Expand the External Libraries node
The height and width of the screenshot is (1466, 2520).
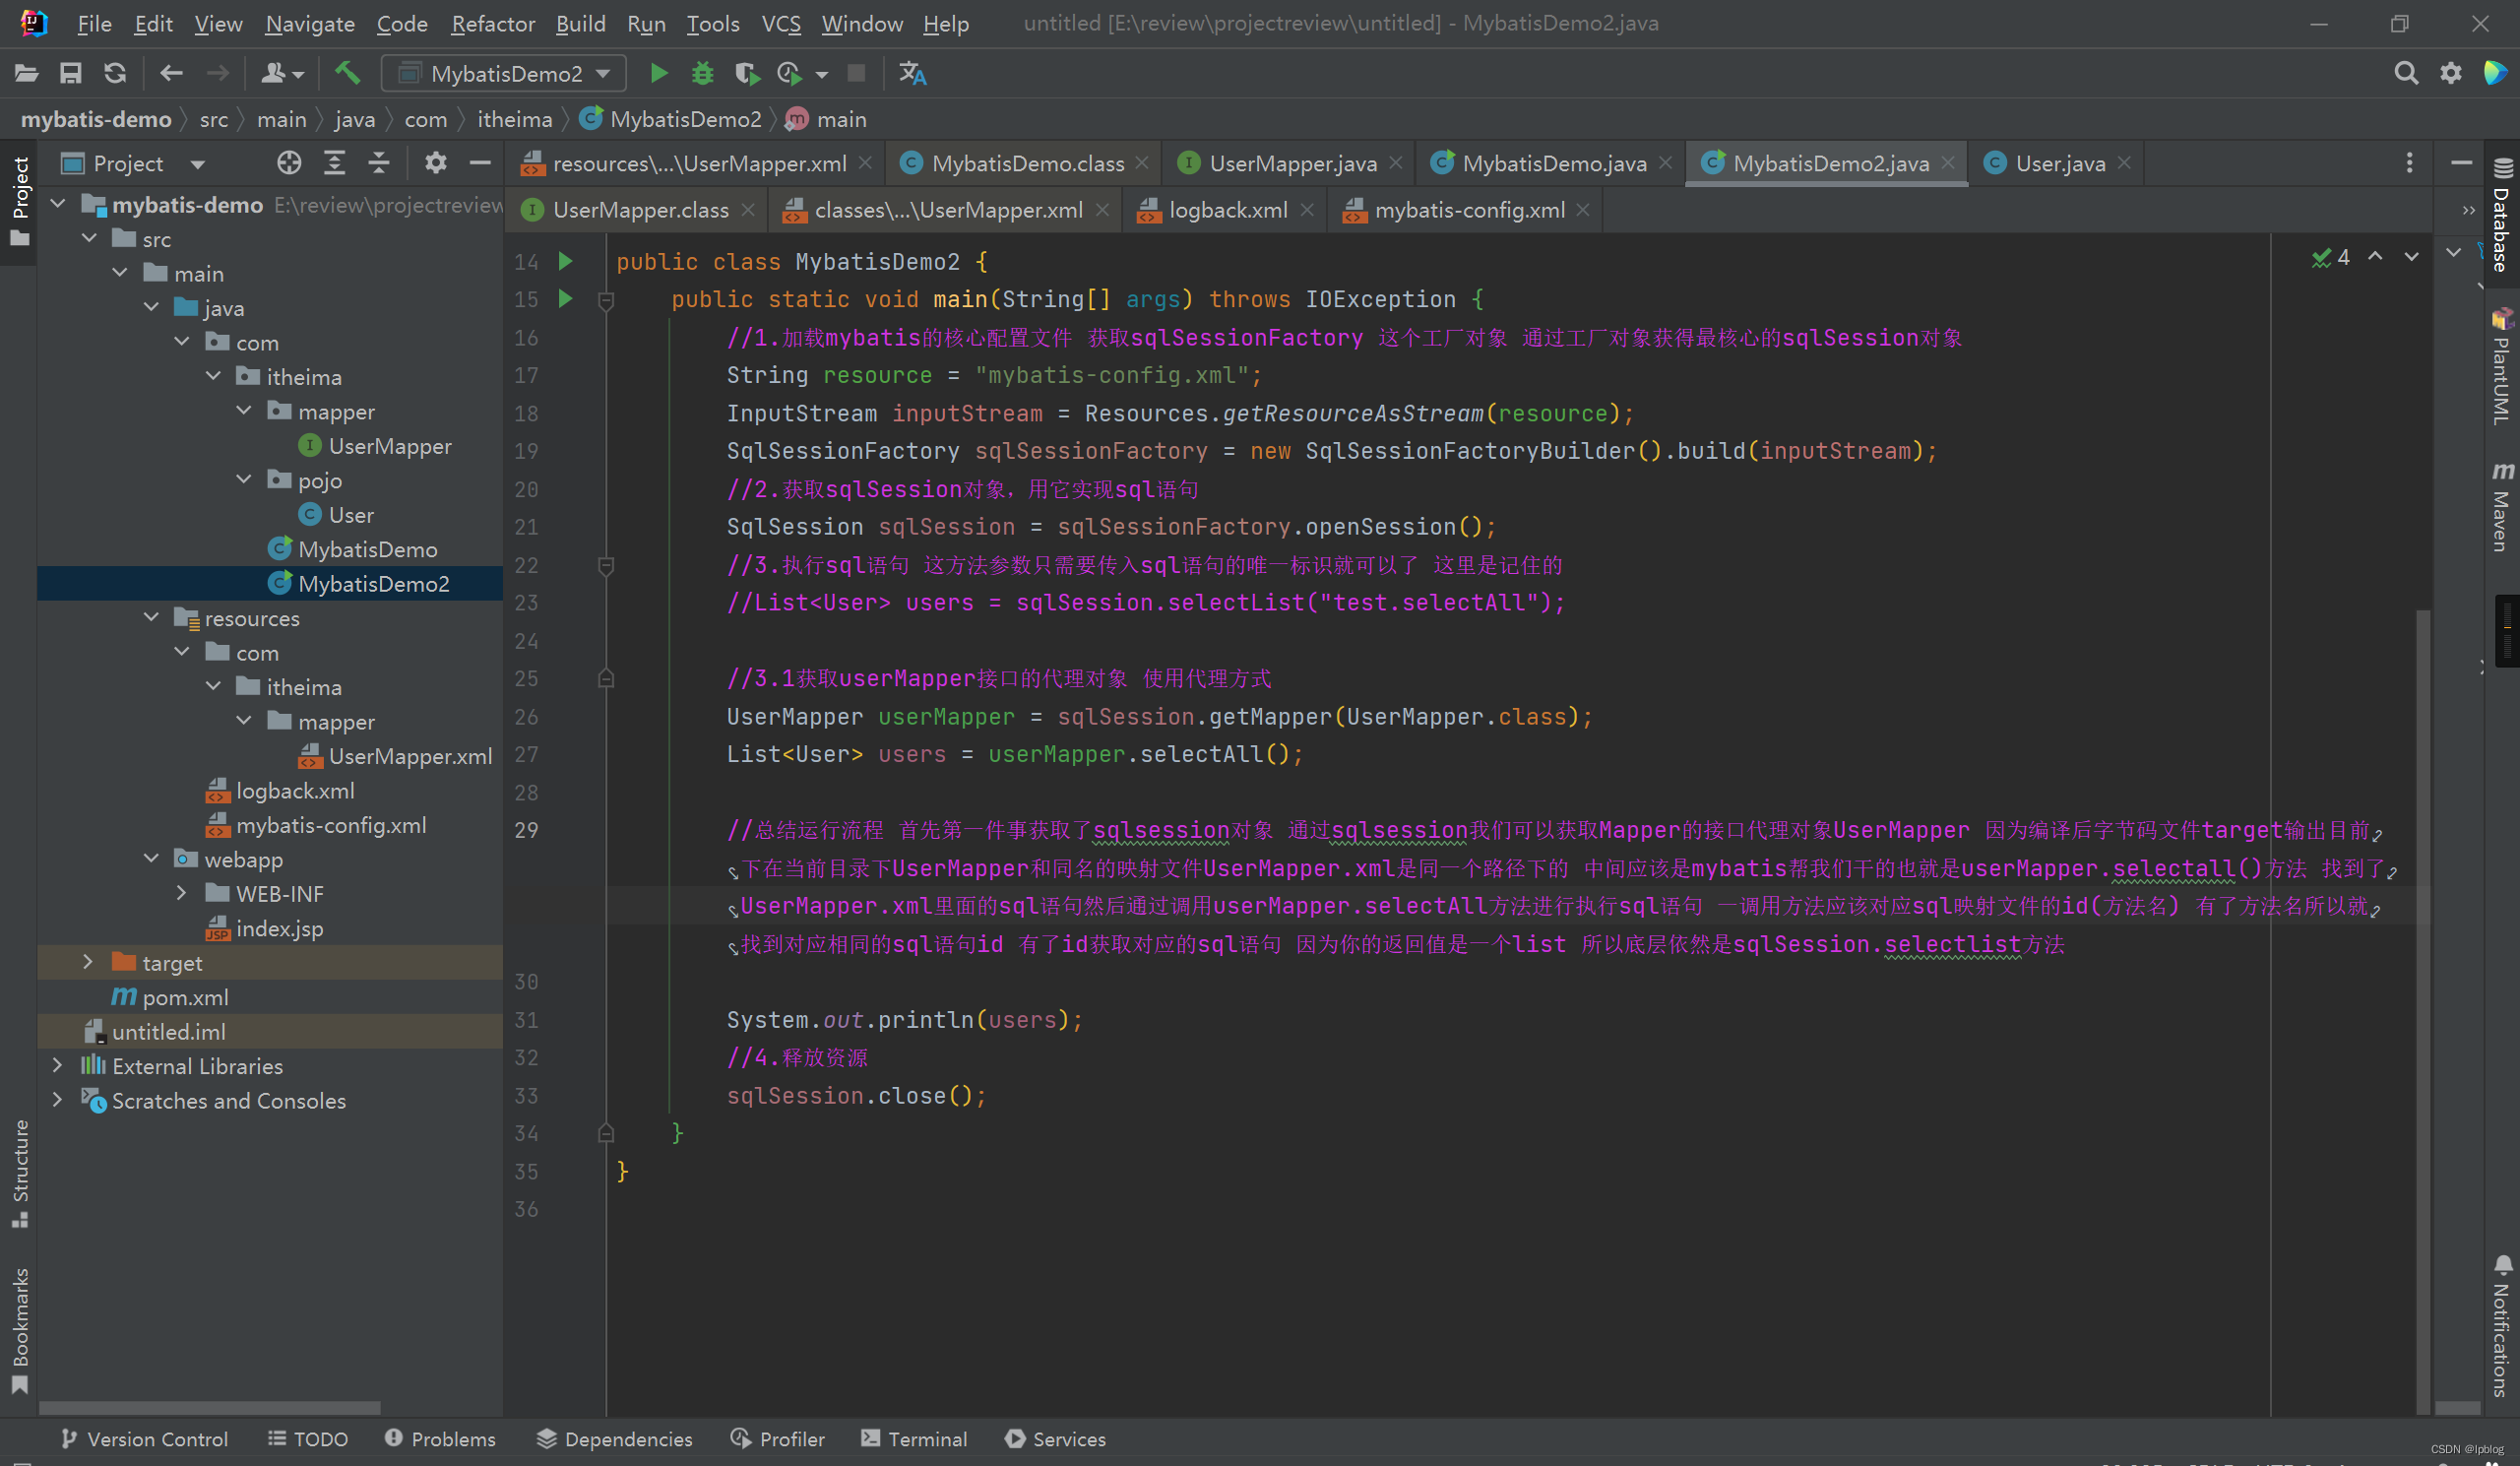pyautogui.click(x=58, y=1066)
